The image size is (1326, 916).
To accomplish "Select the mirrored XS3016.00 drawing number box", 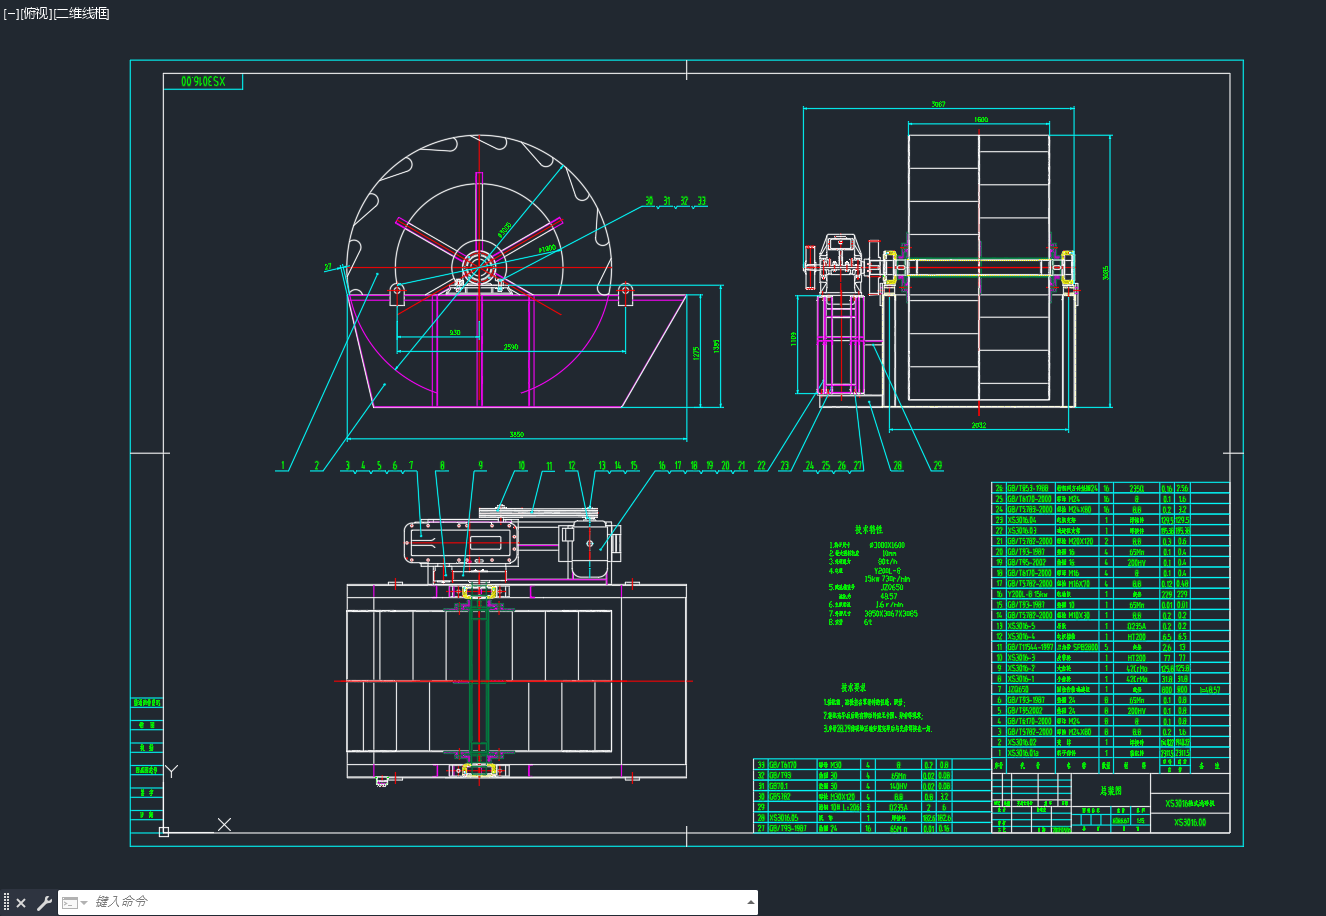I will tap(203, 81).
